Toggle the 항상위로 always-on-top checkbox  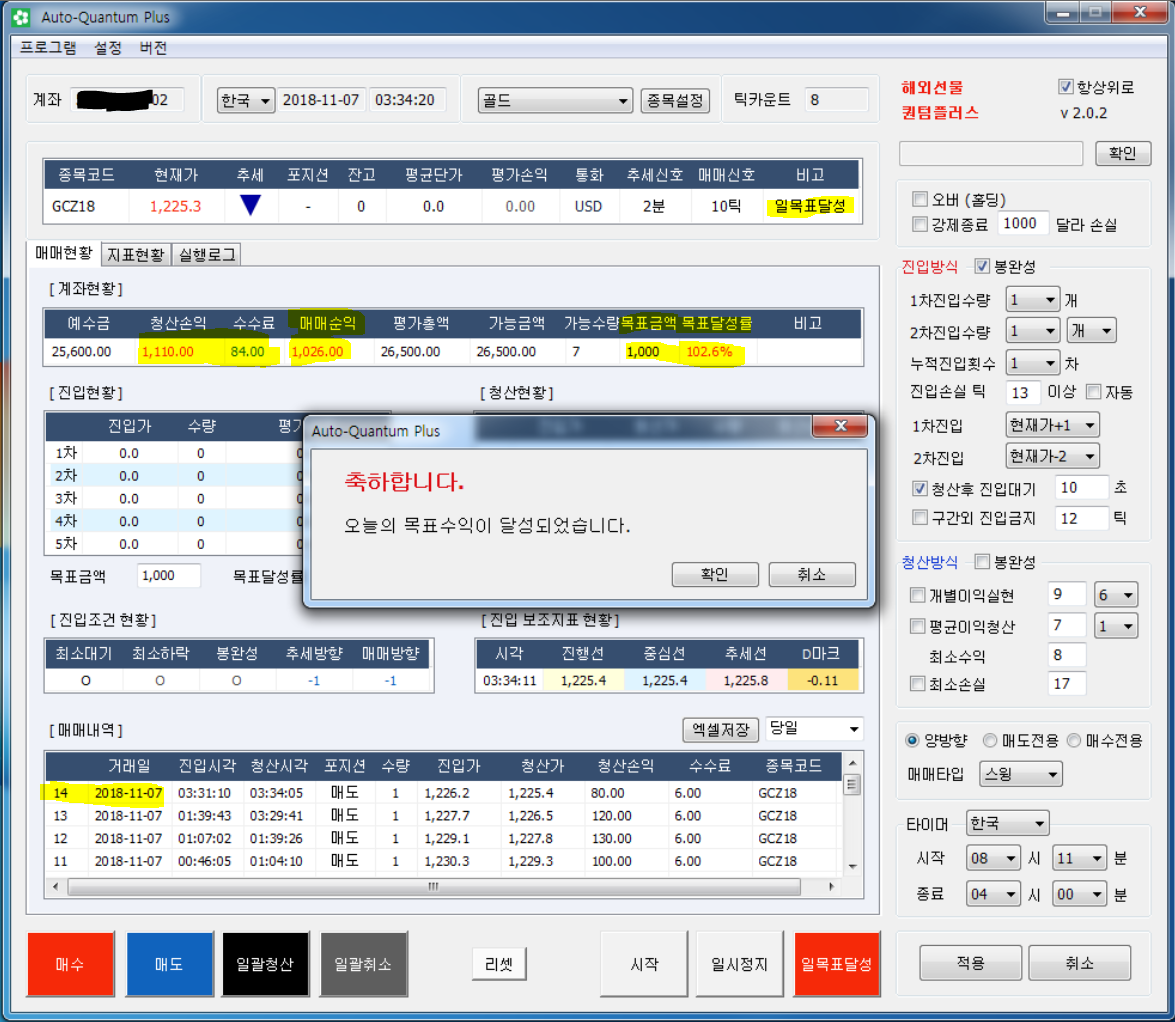click(1065, 87)
